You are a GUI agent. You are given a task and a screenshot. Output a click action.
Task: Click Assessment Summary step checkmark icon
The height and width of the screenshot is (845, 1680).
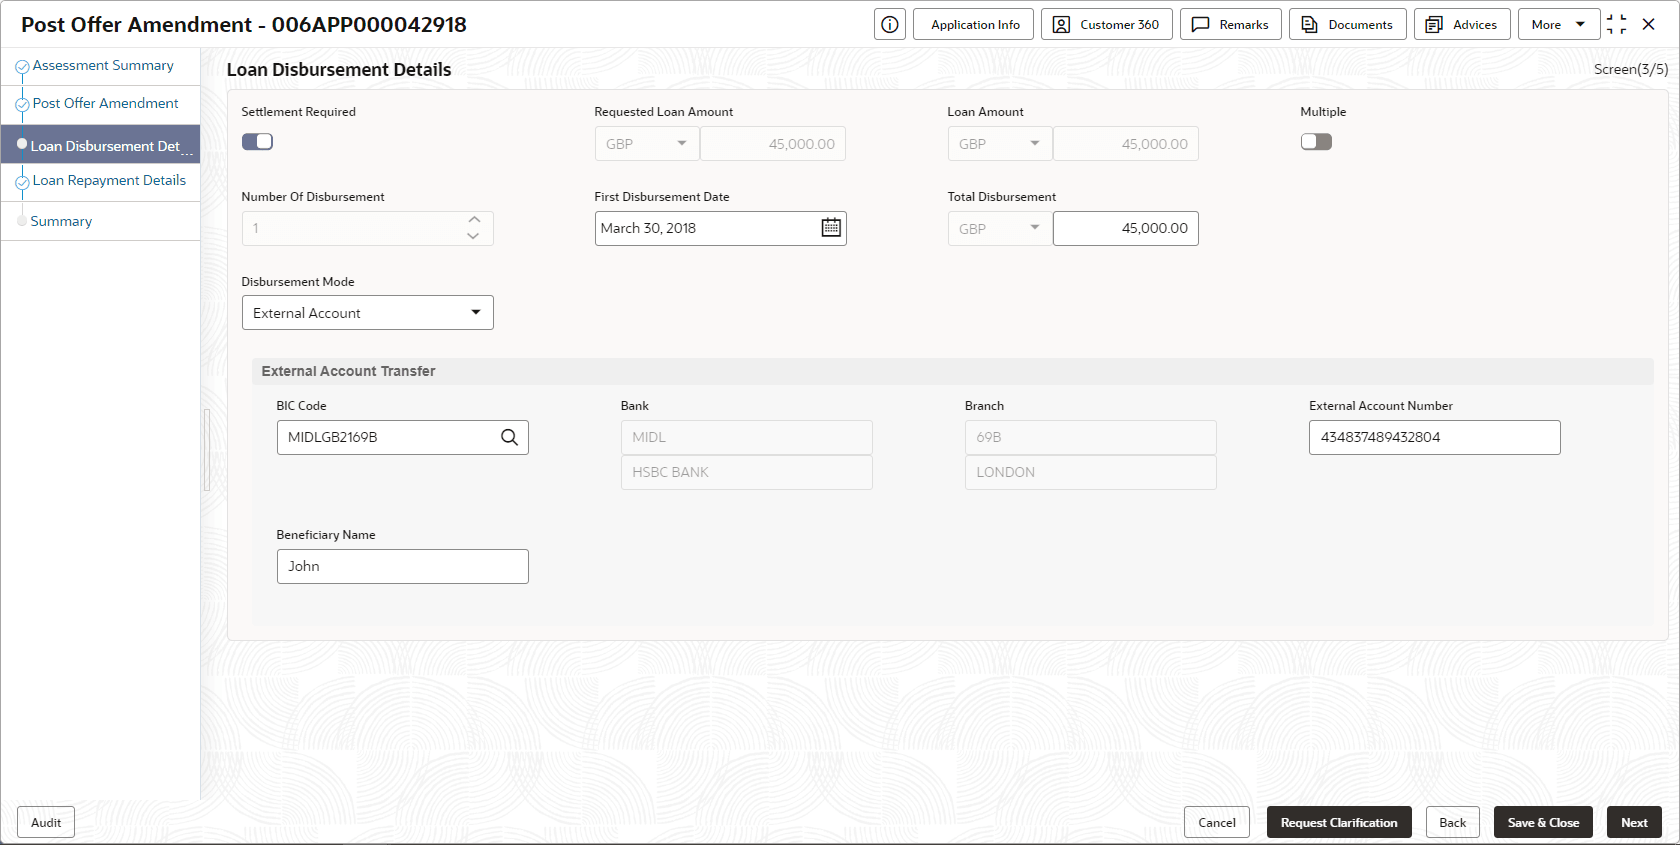click(x=22, y=67)
